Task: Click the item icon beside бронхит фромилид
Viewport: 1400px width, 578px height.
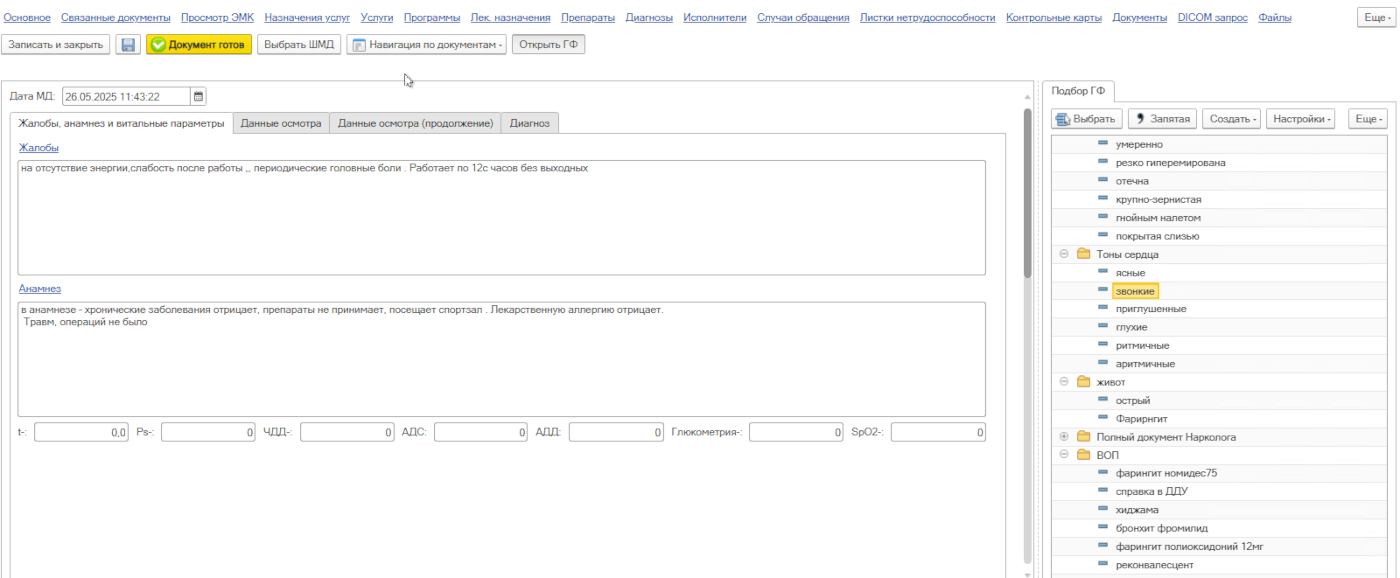Action: [x=1103, y=528]
